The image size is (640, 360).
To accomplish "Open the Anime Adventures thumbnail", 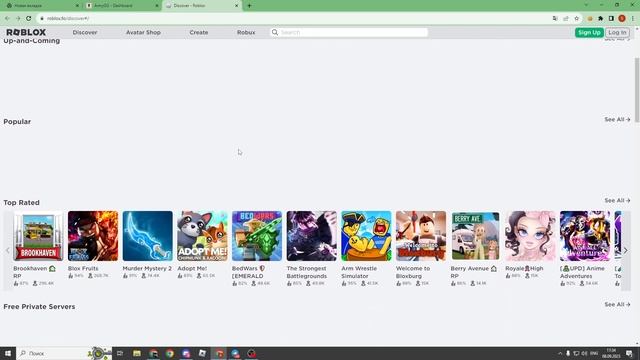I will (585, 236).
